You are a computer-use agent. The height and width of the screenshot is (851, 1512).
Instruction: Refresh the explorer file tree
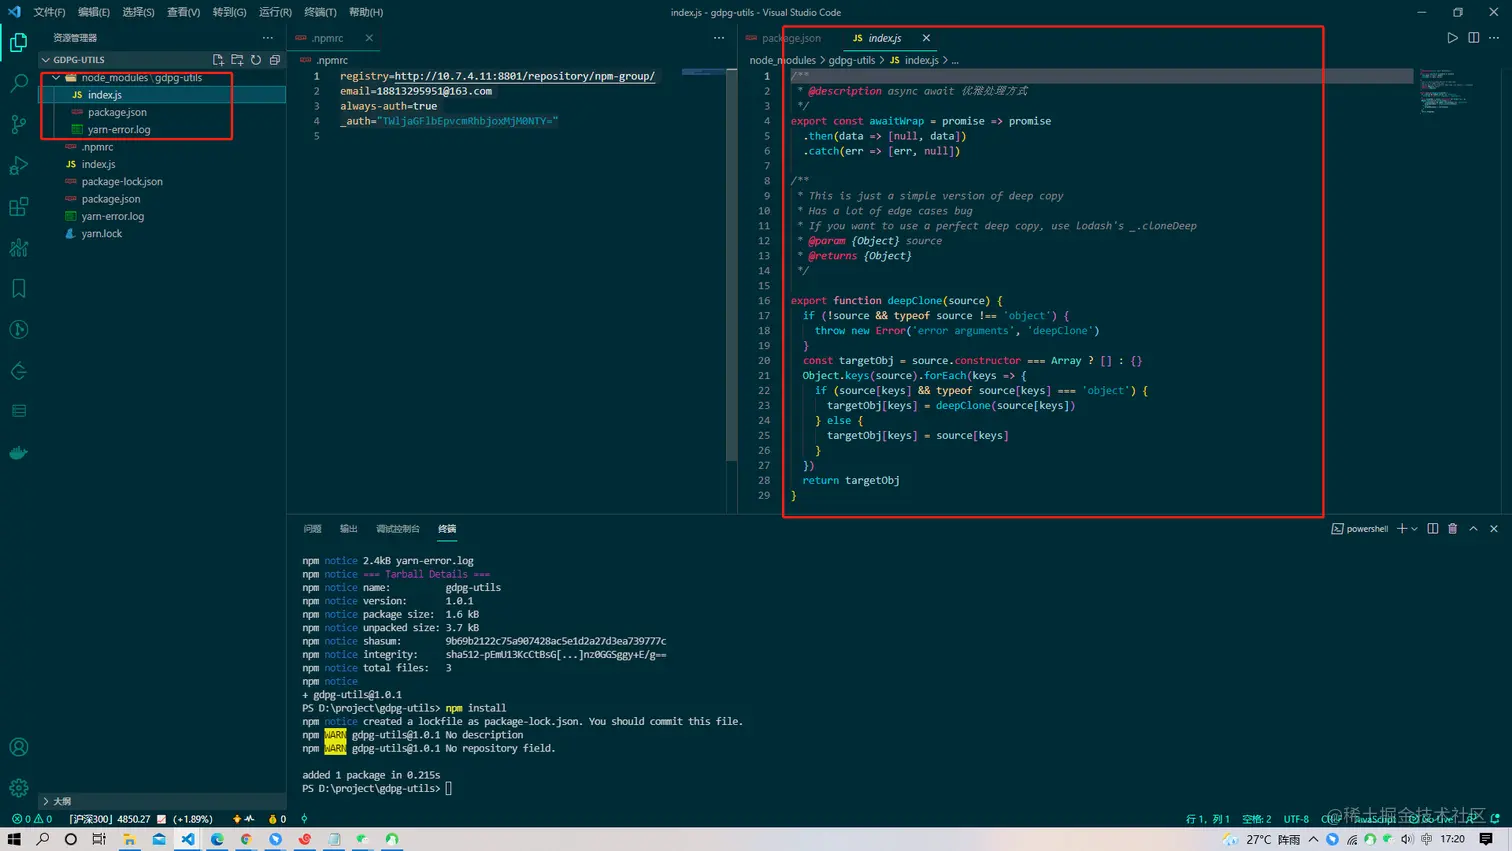pos(256,60)
